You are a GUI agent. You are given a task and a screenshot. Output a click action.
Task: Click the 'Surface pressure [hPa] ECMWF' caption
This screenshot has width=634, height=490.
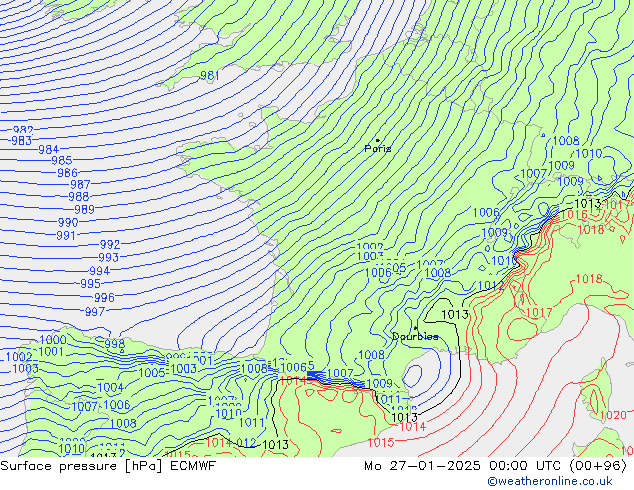[x=108, y=466]
